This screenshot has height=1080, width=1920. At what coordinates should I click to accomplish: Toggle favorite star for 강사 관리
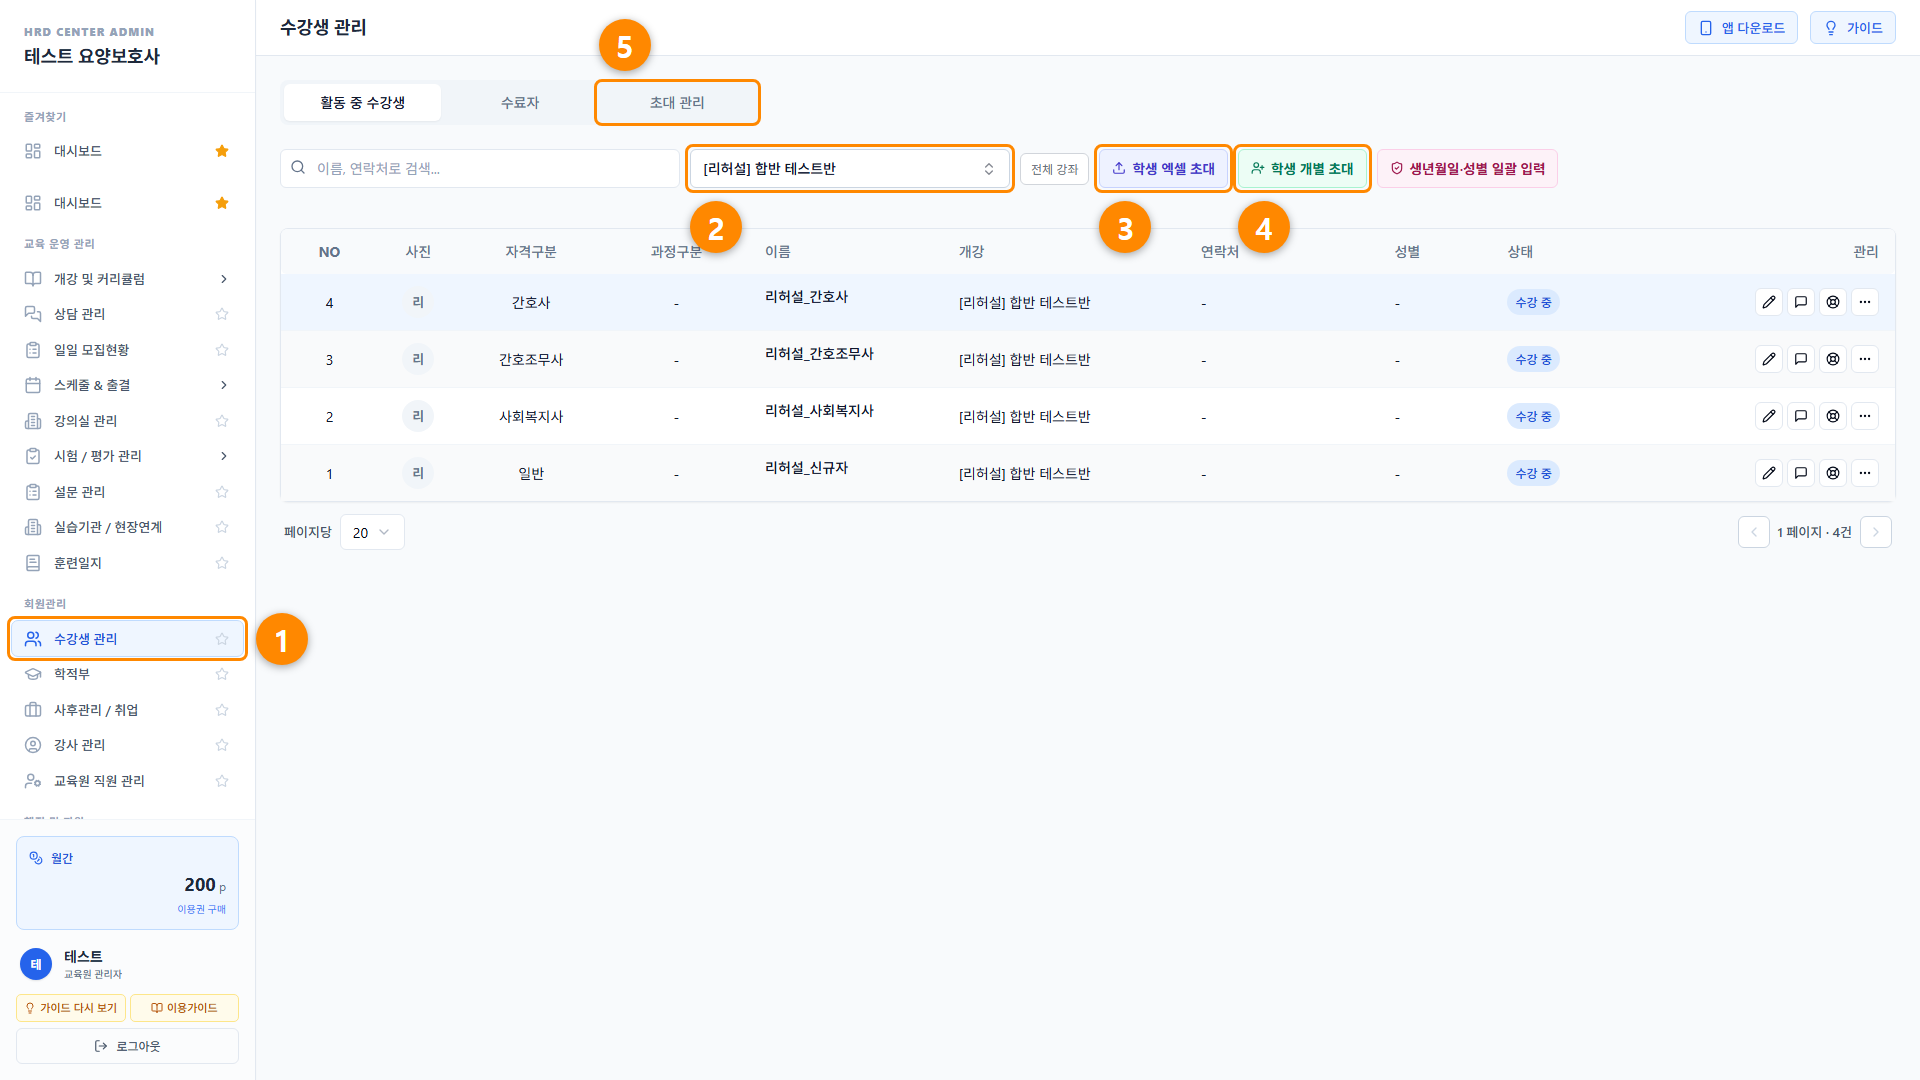point(222,745)
